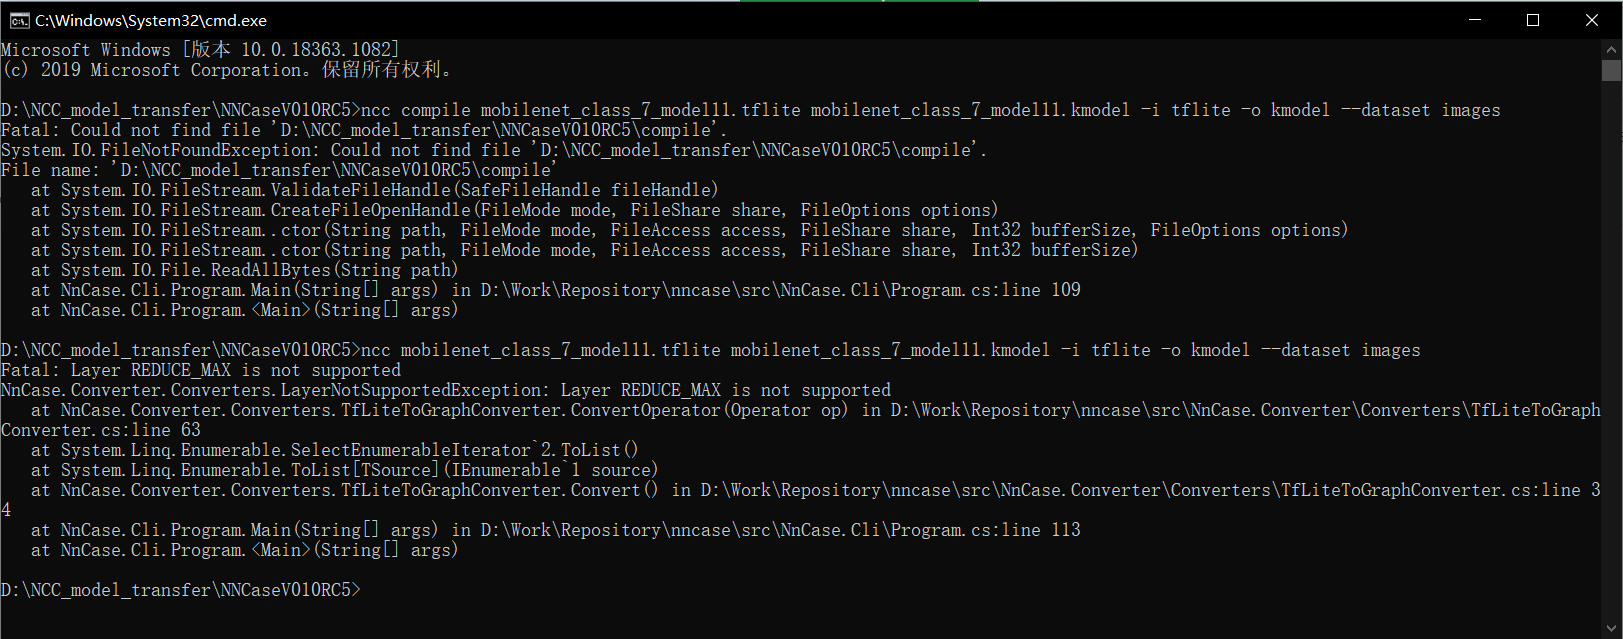Click the maximize window button

click(x=1534, y=19)
